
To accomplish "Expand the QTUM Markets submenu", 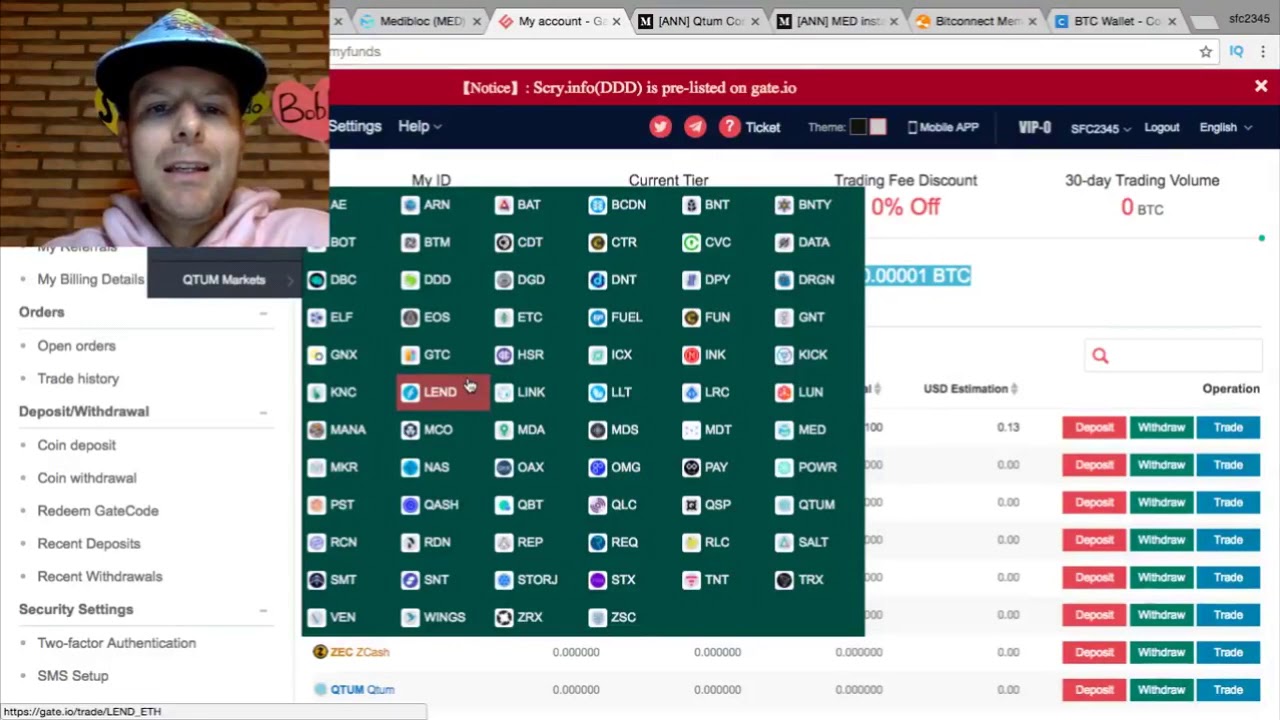I will (223, 280).
